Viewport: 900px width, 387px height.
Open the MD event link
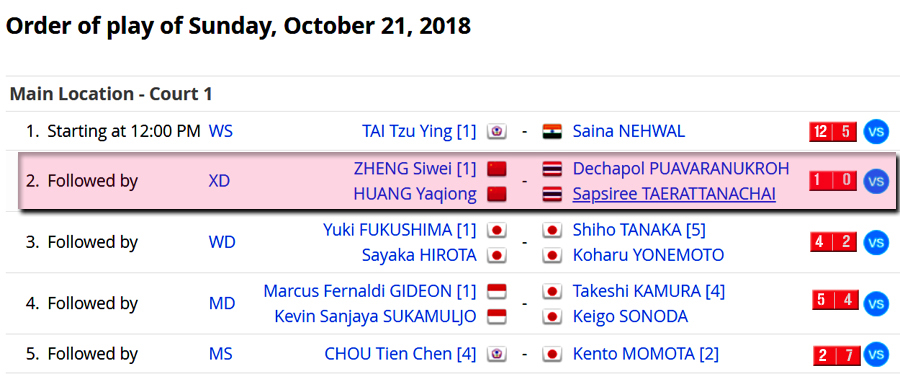pos(222,303)
